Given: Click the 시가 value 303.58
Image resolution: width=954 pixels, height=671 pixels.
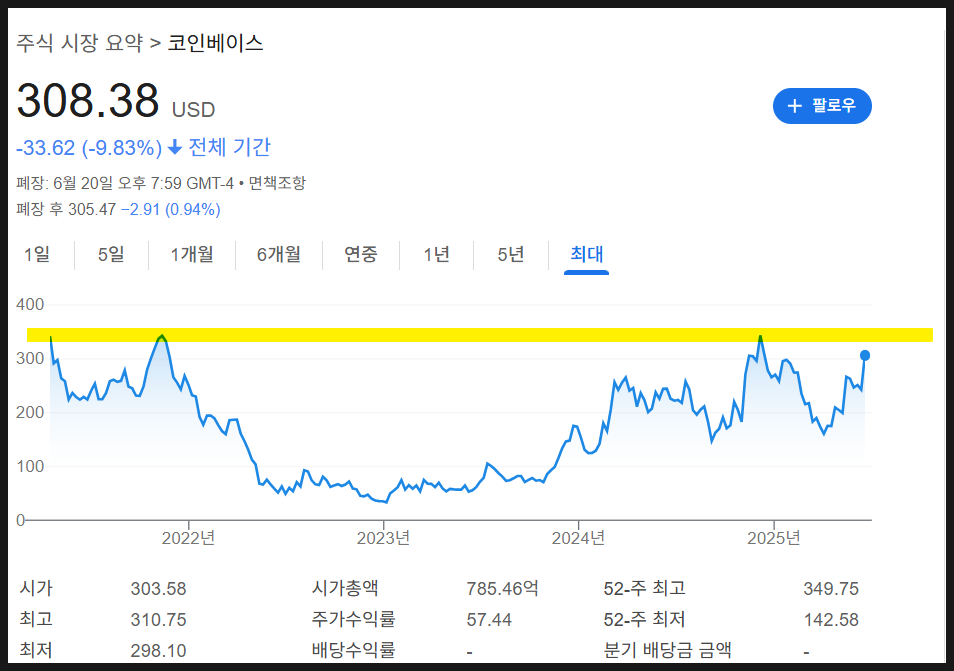Looking at the screenshot, I should [x=158, y=589].
